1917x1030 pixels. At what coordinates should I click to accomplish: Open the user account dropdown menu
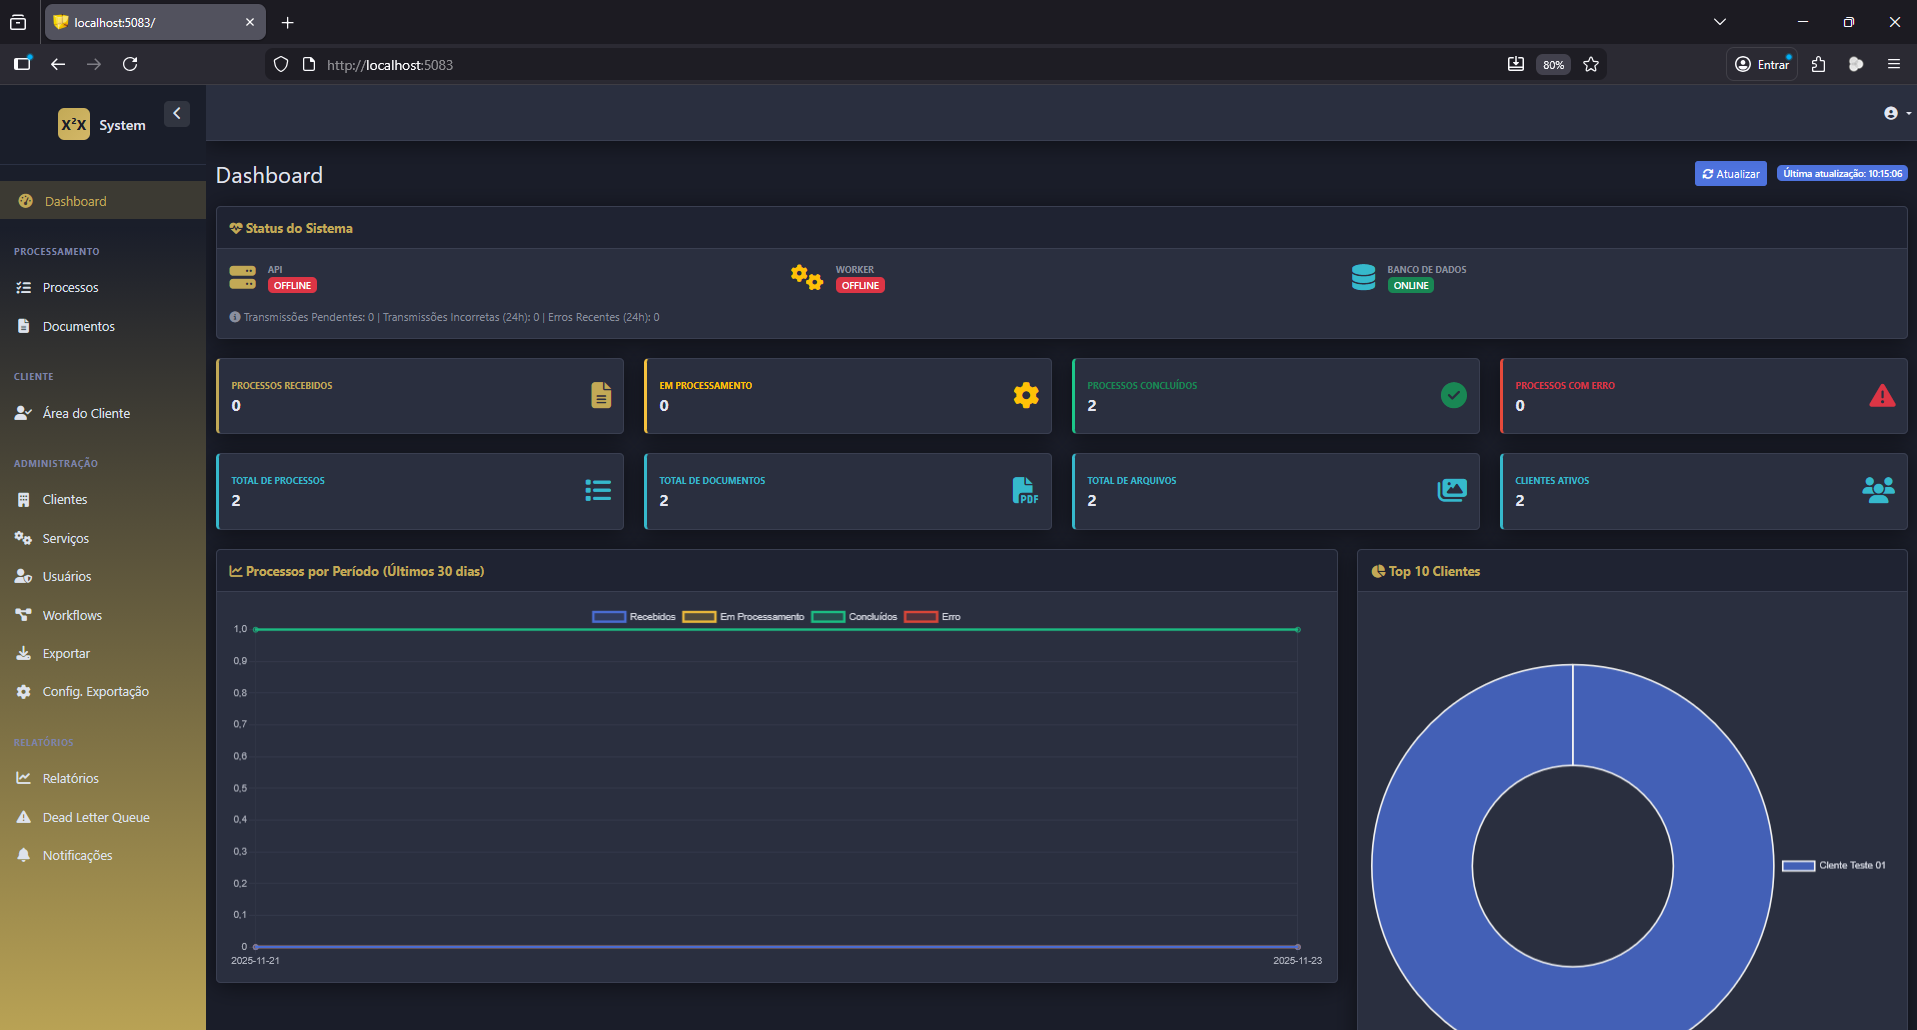(1895, 114)
